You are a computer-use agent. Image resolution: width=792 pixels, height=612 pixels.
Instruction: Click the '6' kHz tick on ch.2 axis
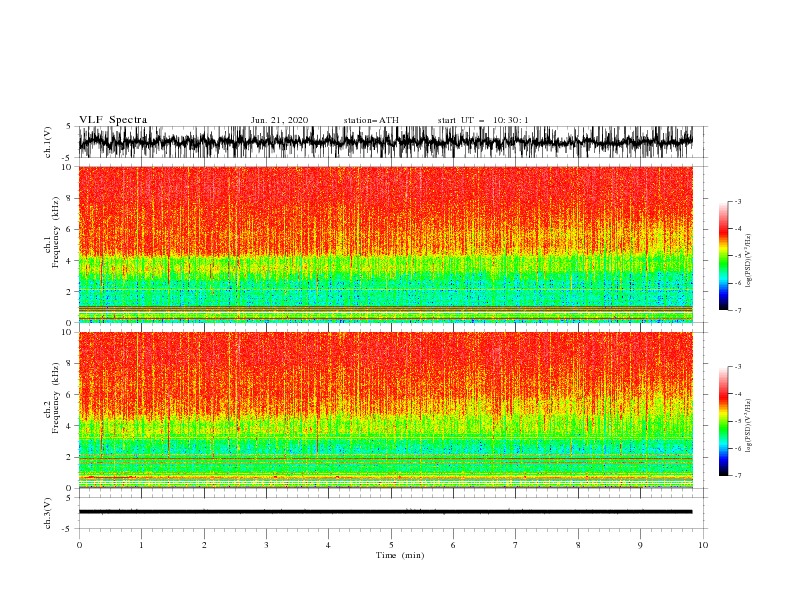click(x=69, y=395)
